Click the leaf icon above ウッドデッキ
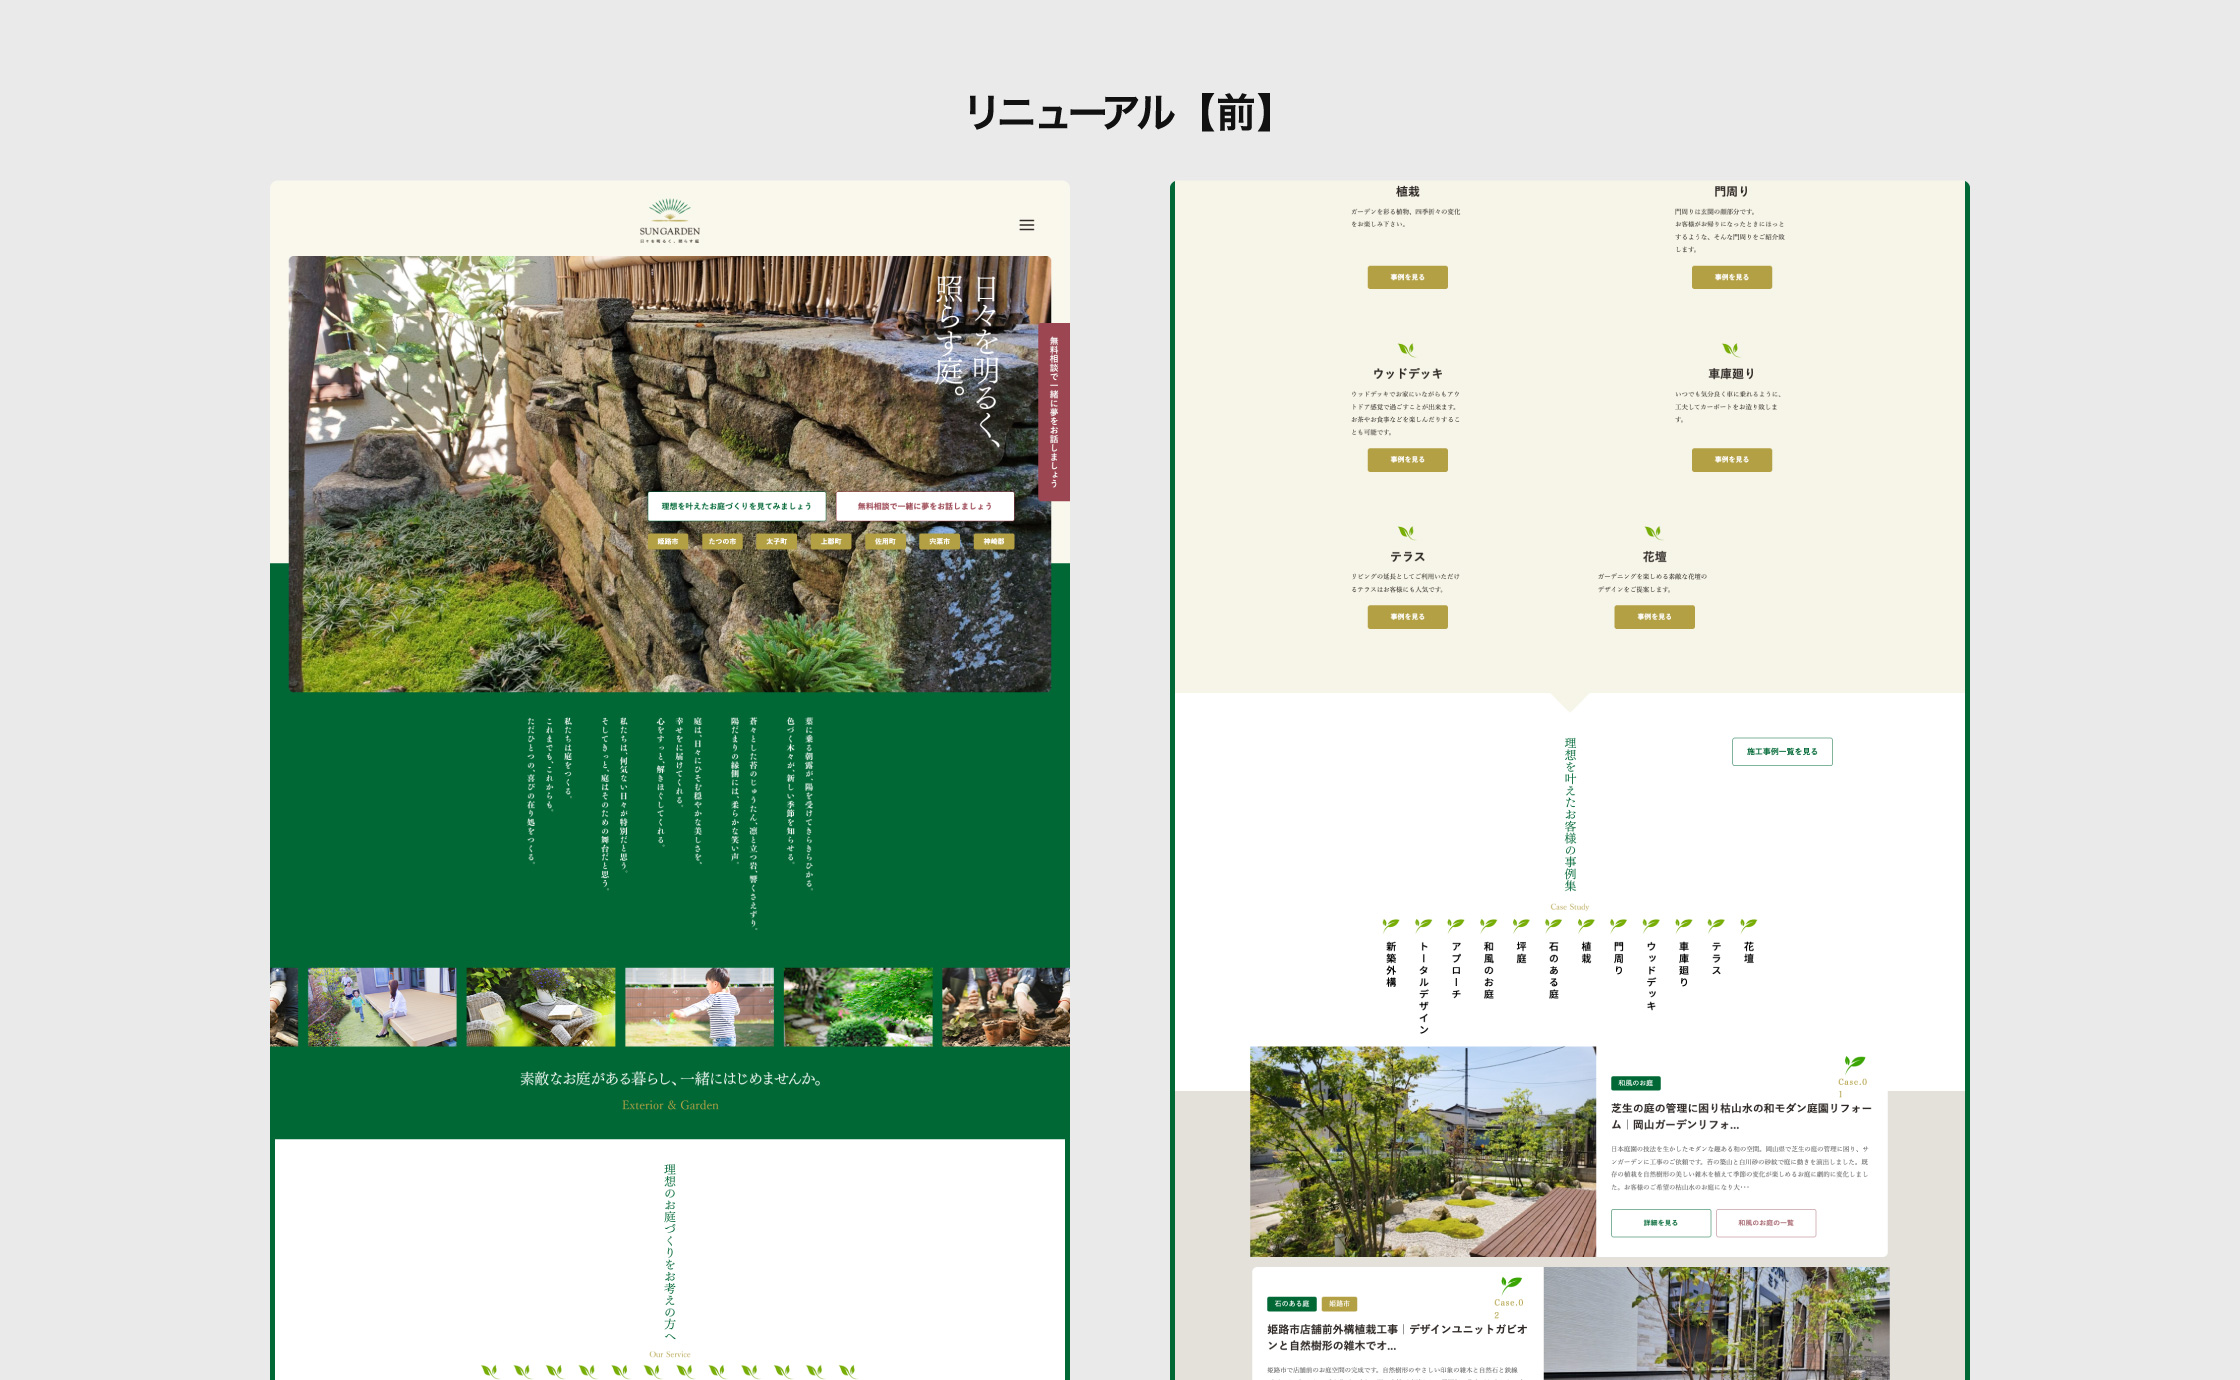This screenshot has width=2240, height=1380. click(1407, 350)
